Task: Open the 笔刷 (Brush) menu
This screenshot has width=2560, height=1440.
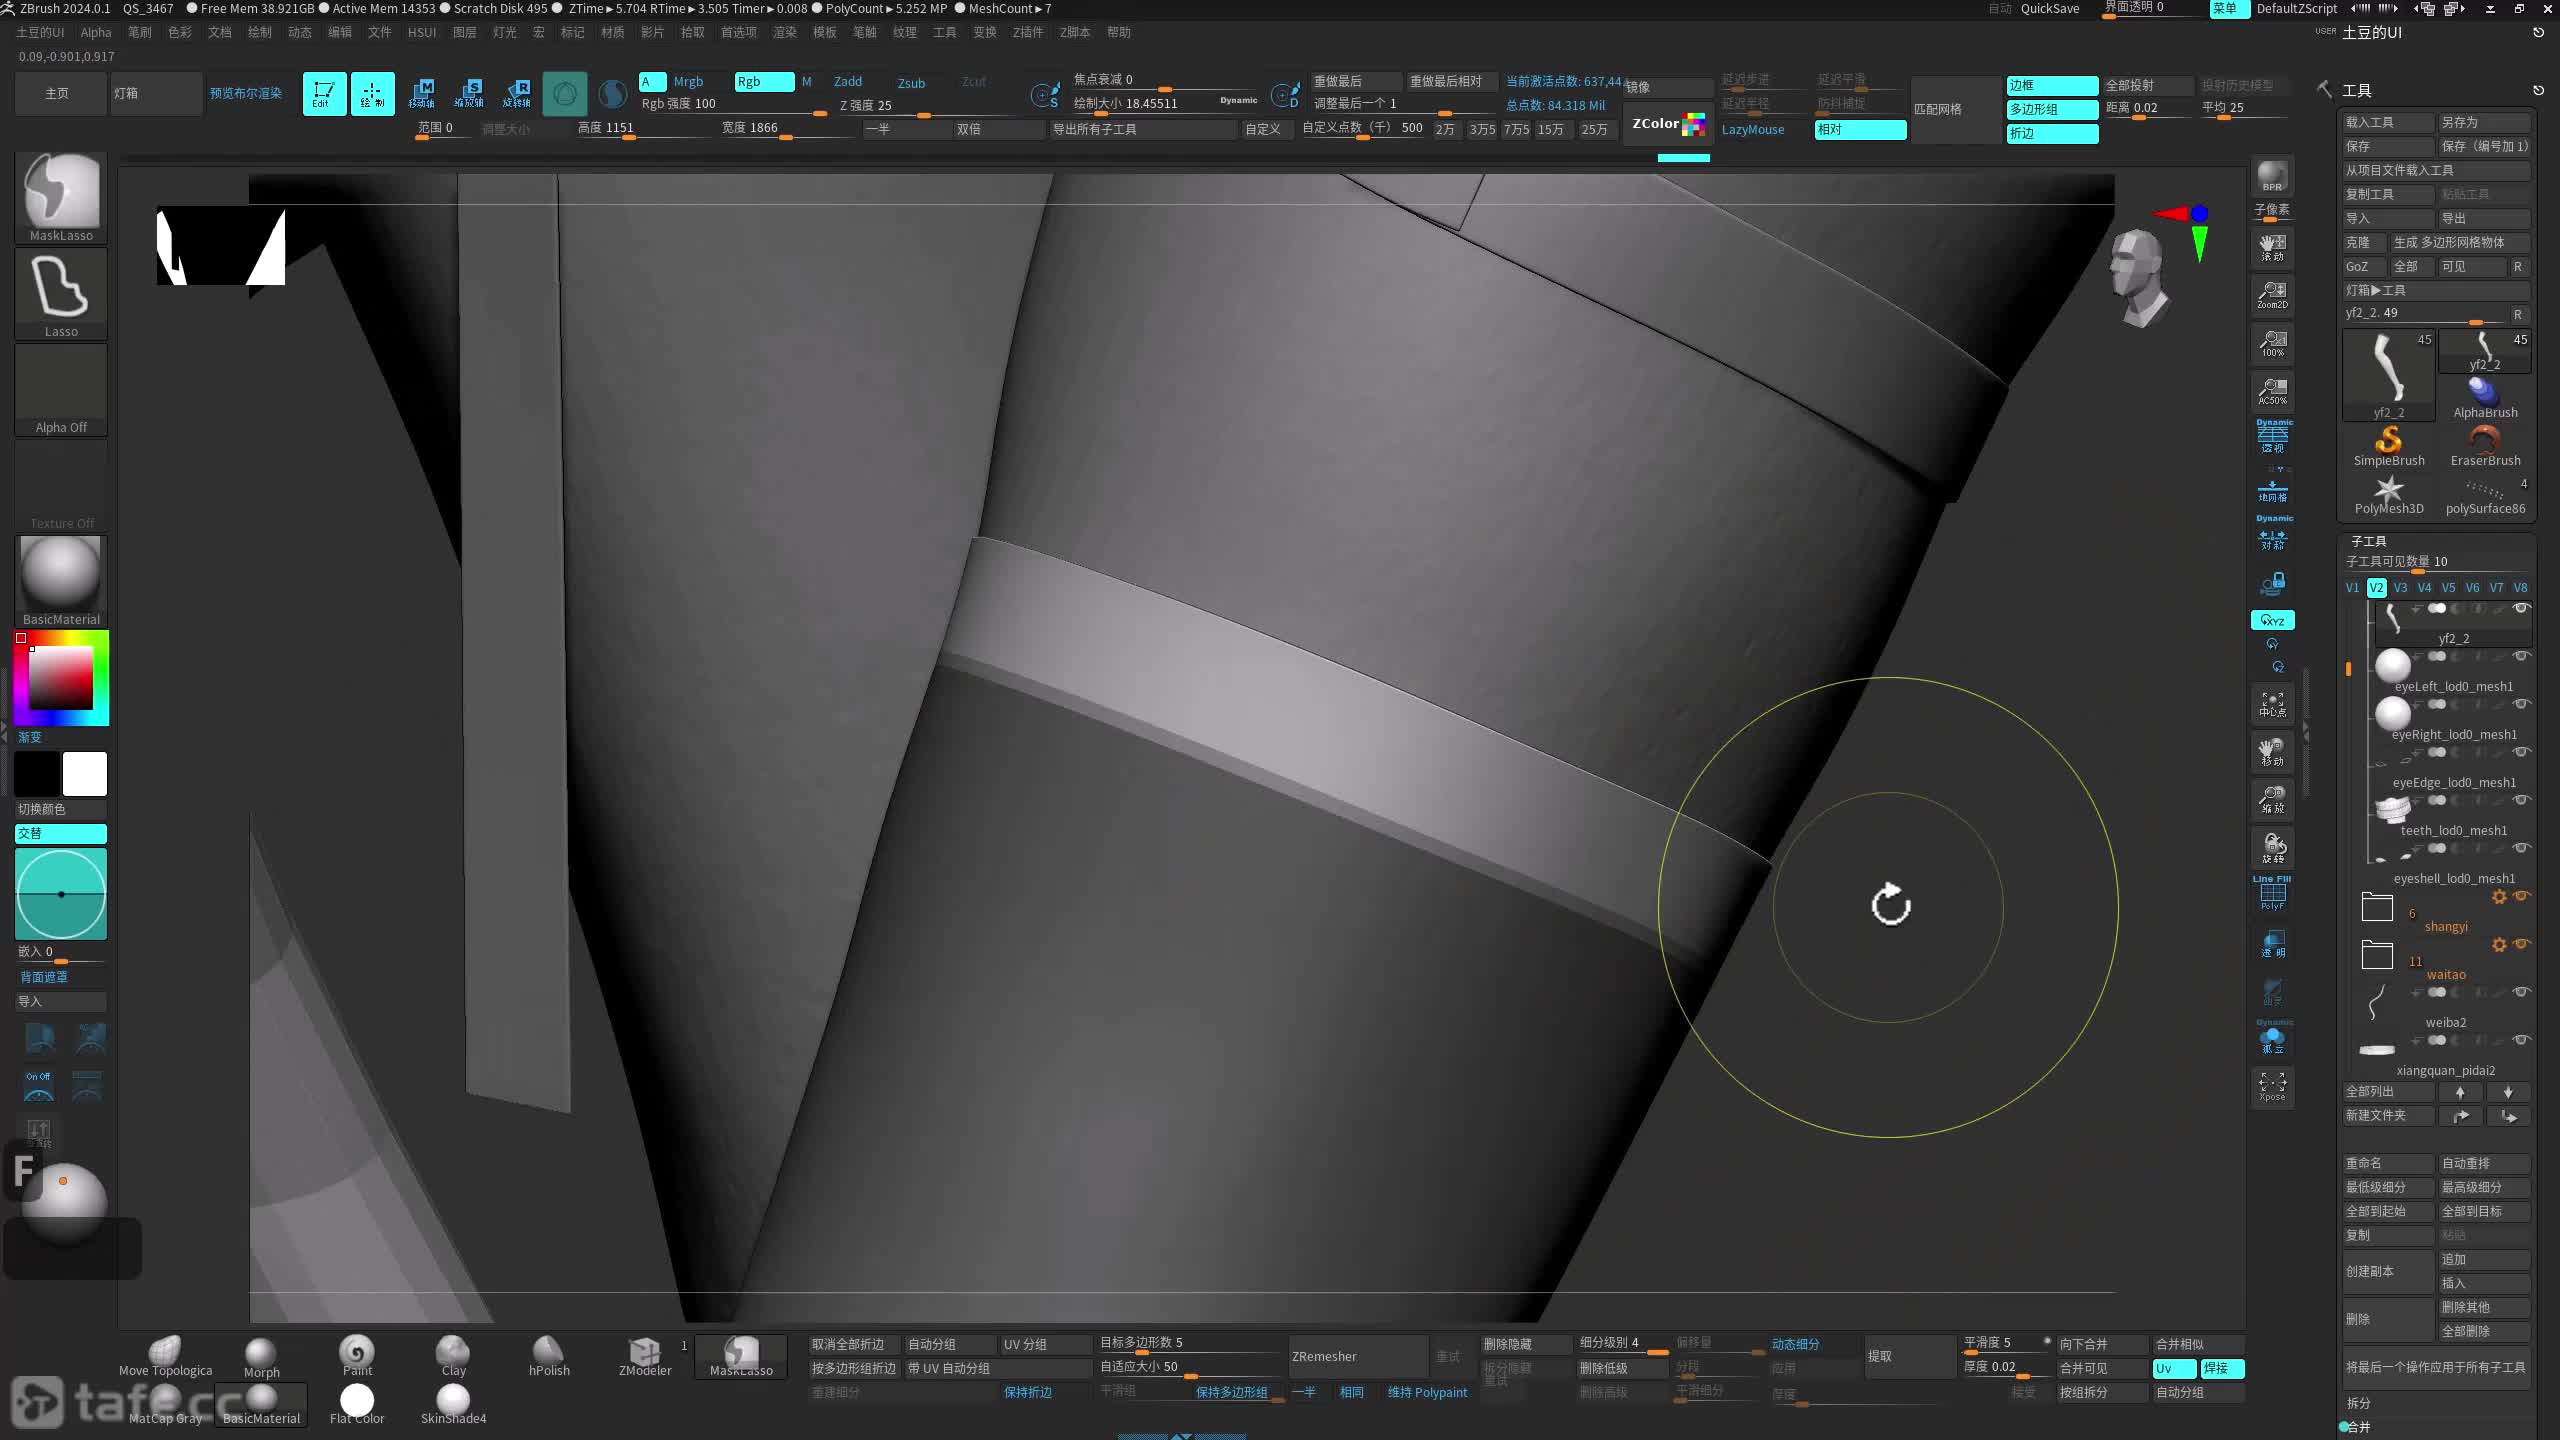Action: click(x=140, y=33)
